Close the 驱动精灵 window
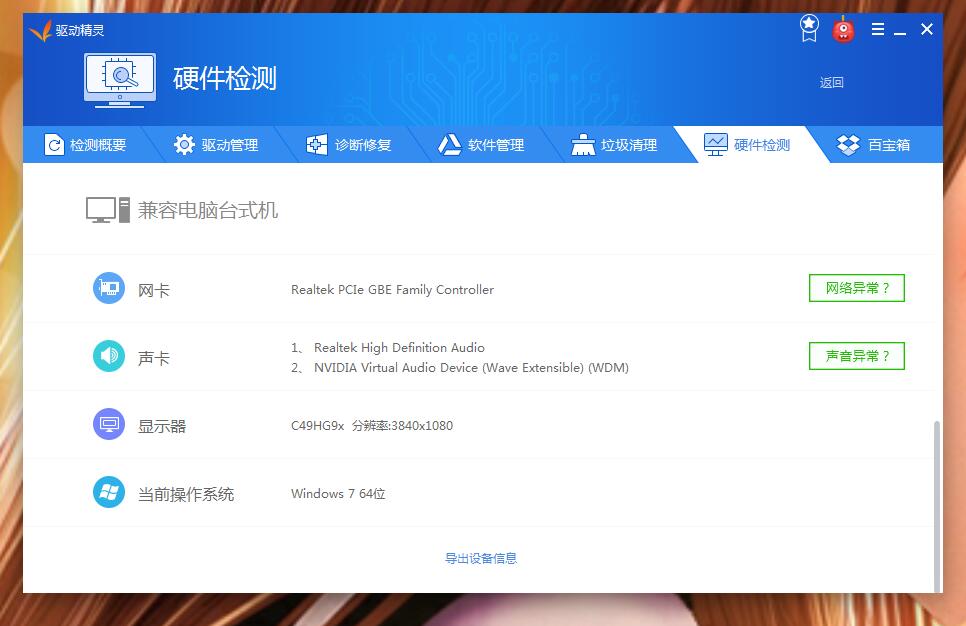 927,29
